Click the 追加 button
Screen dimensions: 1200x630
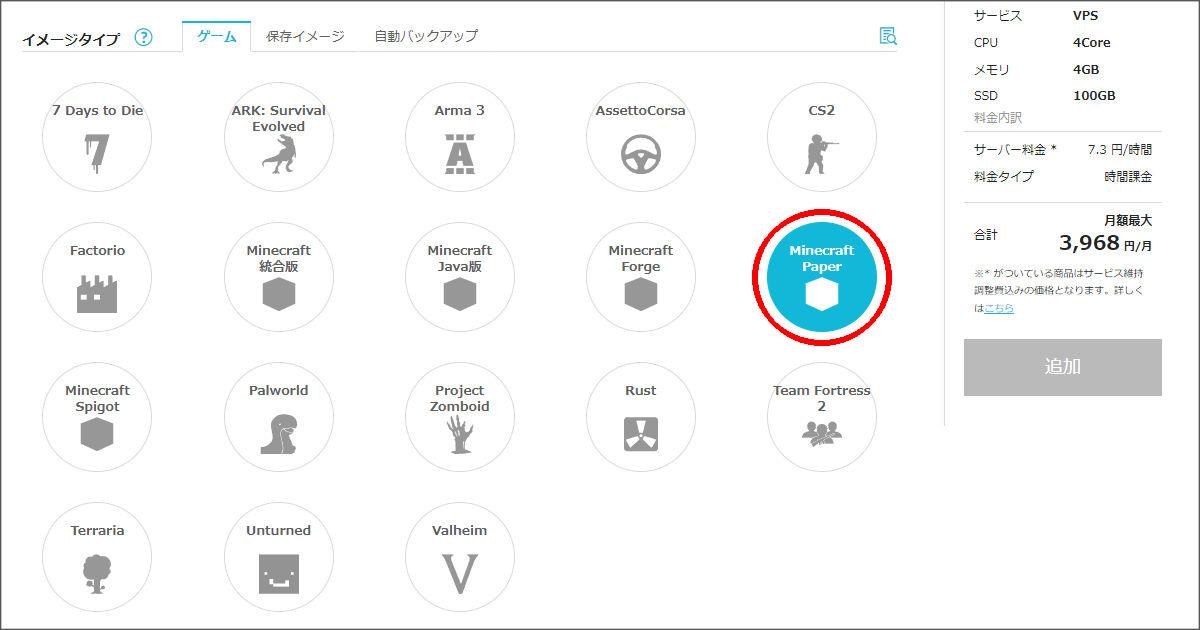tap(1063, 367)
